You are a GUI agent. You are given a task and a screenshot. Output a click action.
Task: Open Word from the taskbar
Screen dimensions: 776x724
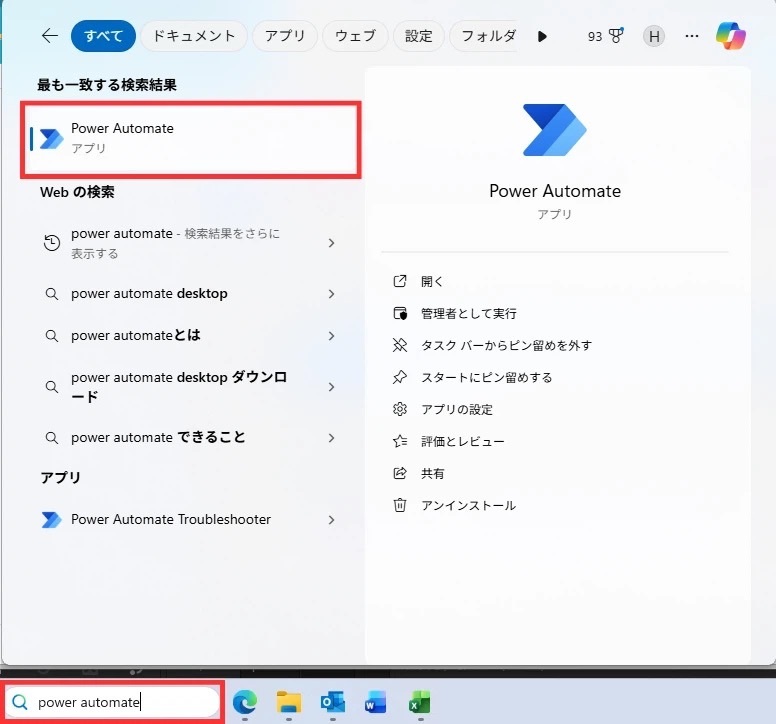point(375,702)
